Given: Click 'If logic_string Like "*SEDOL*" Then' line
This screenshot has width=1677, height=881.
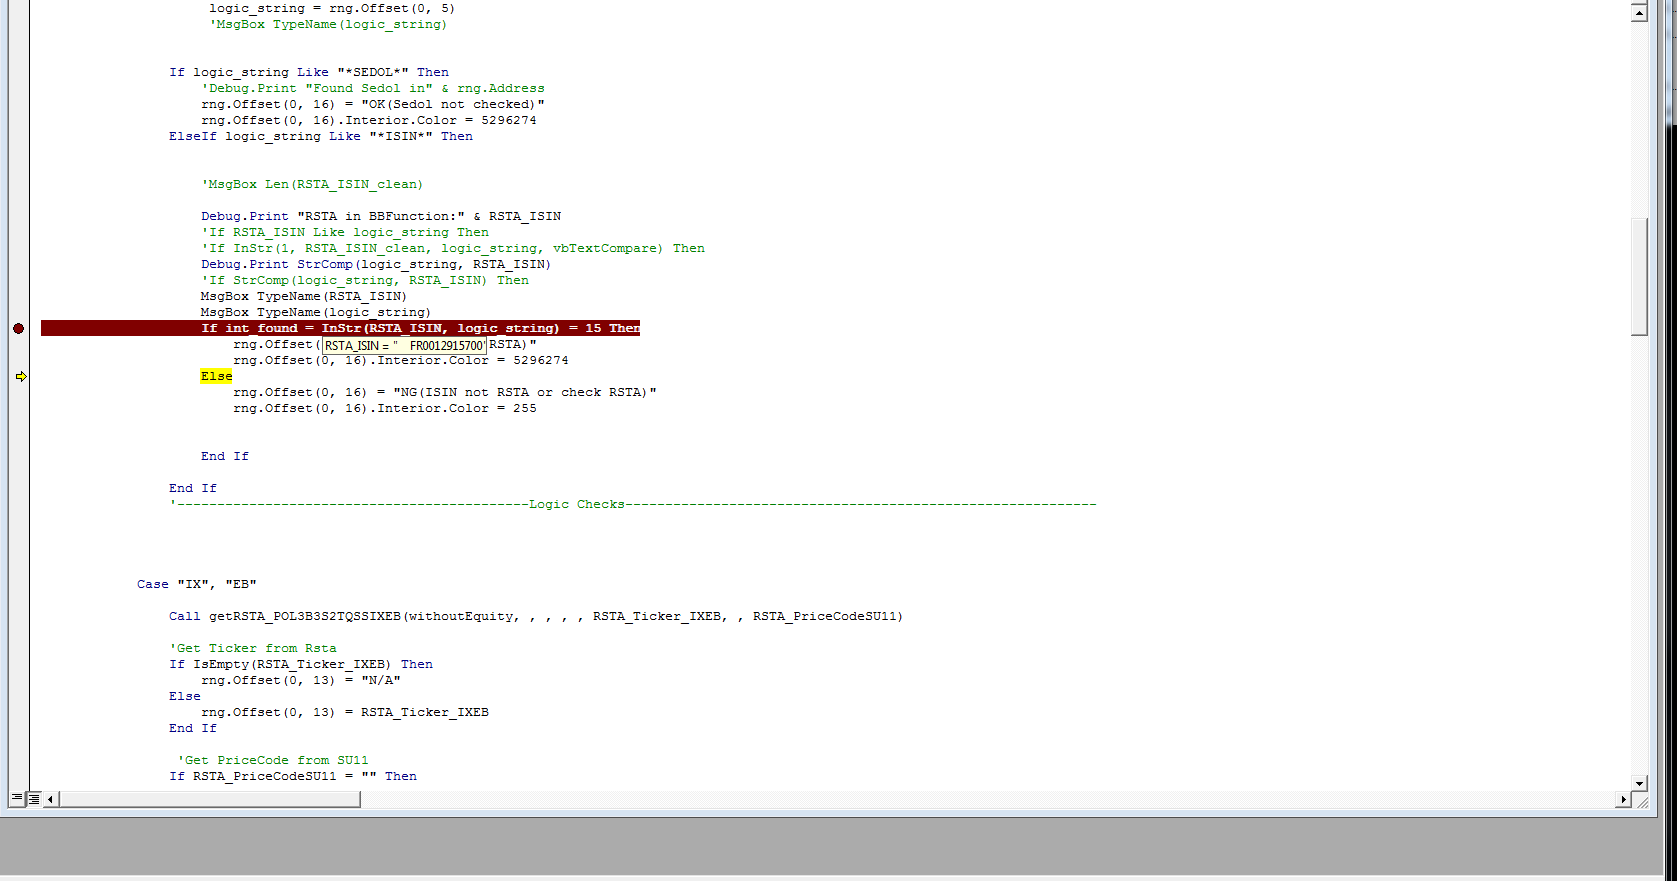Looking at the screenshot, I should pos(309,72).
